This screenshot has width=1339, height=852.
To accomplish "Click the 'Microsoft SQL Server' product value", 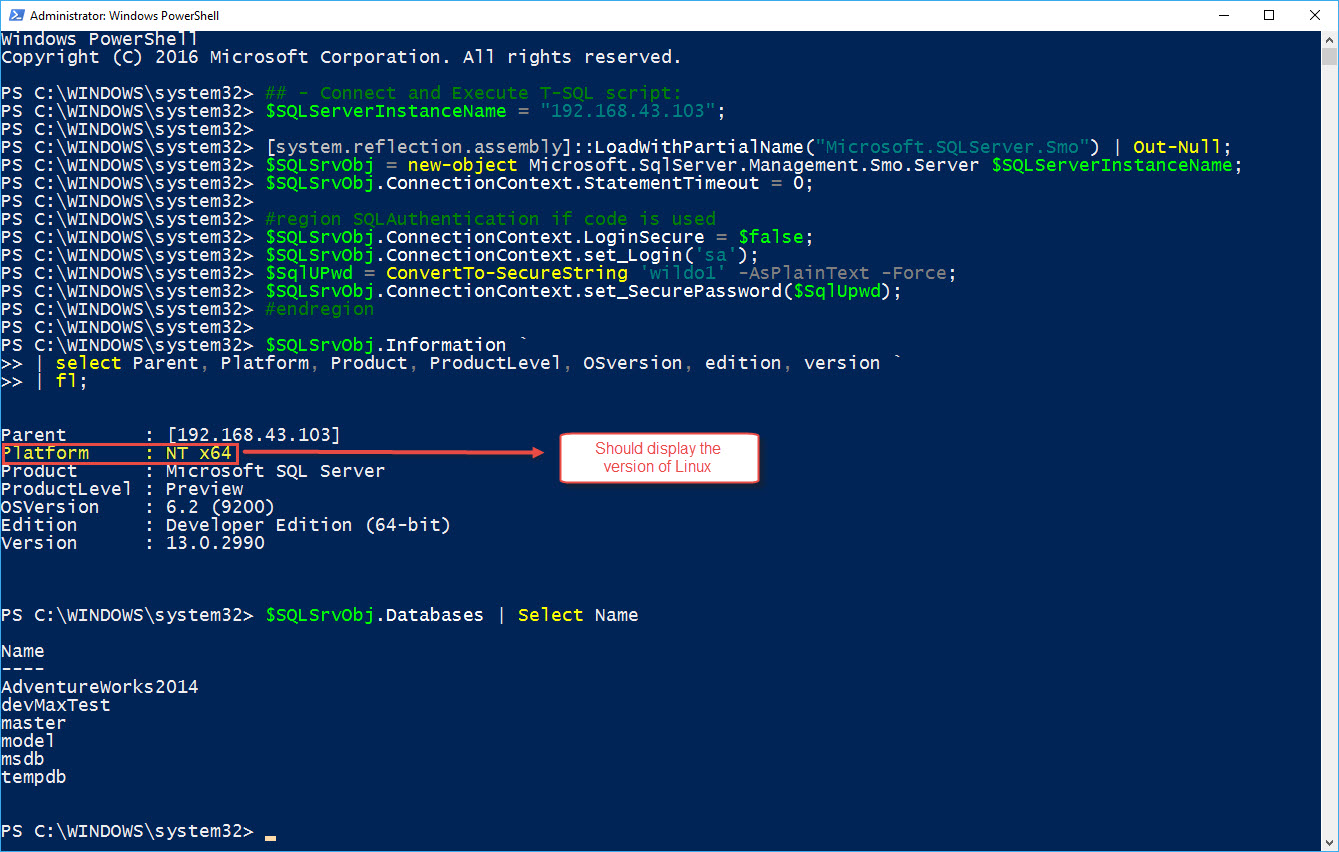I will point(275,471).
